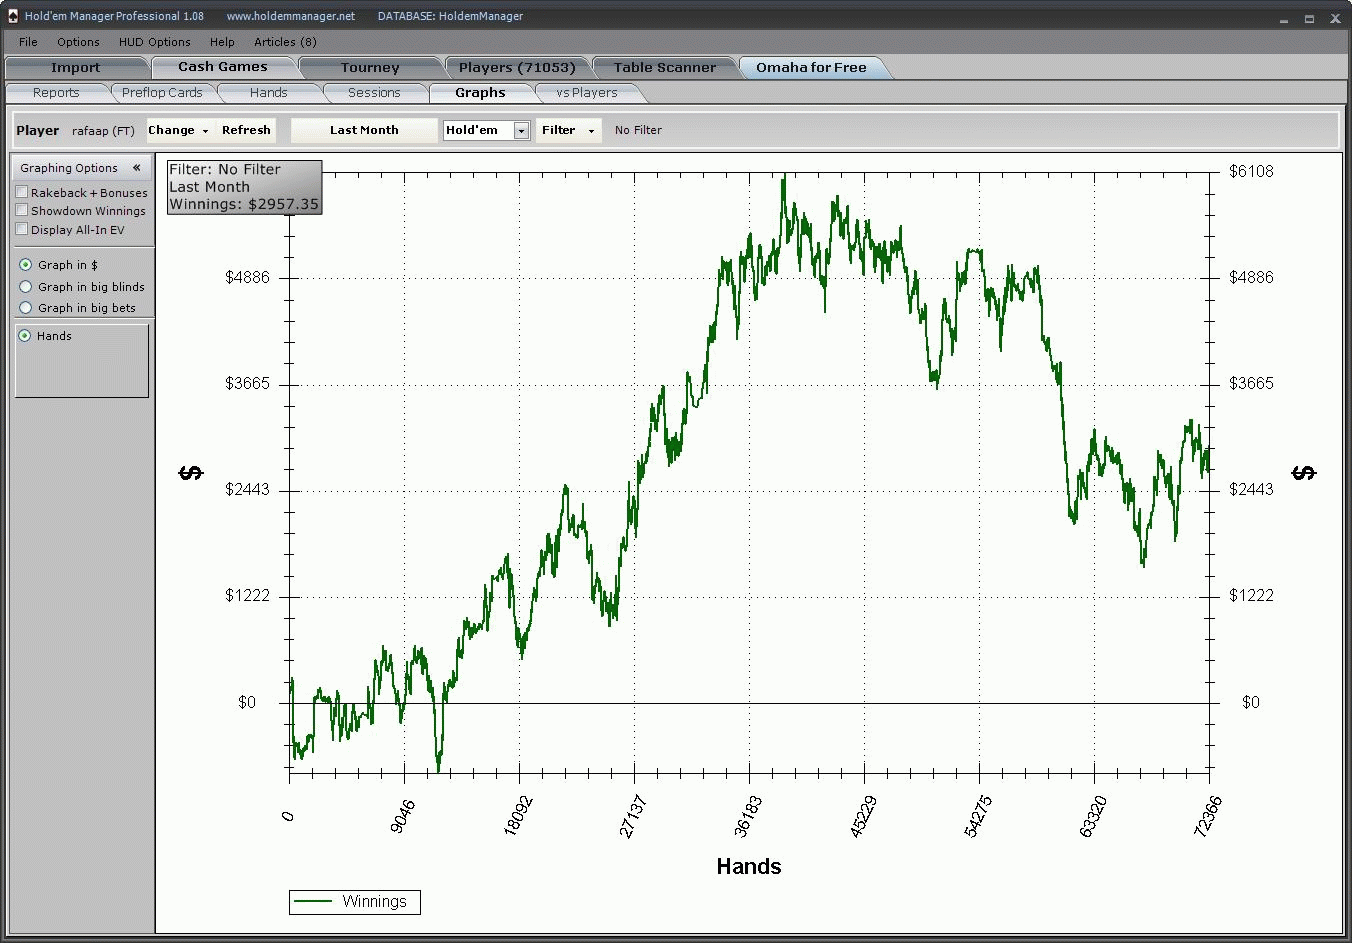
Task: Open the Preflop Cards sub-tab
Action: tap(162, 93)
